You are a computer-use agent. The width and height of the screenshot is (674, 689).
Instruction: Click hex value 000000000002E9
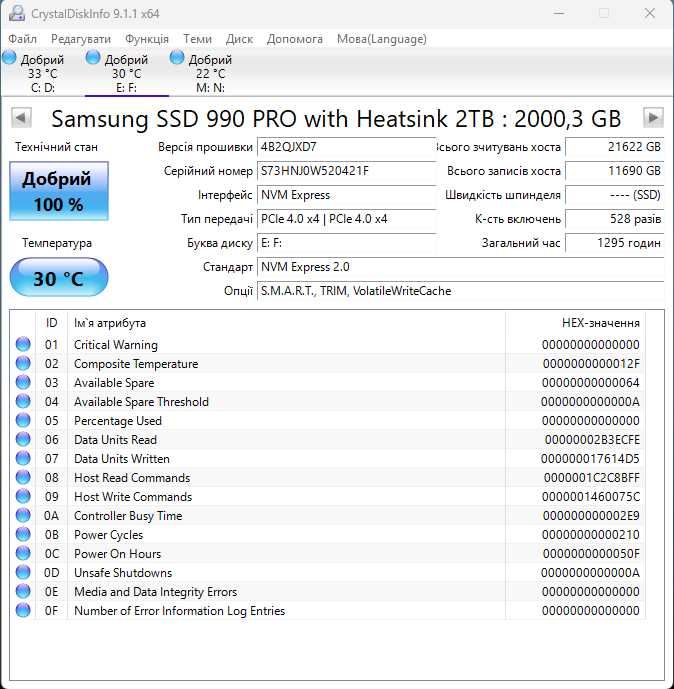(591, 516)
